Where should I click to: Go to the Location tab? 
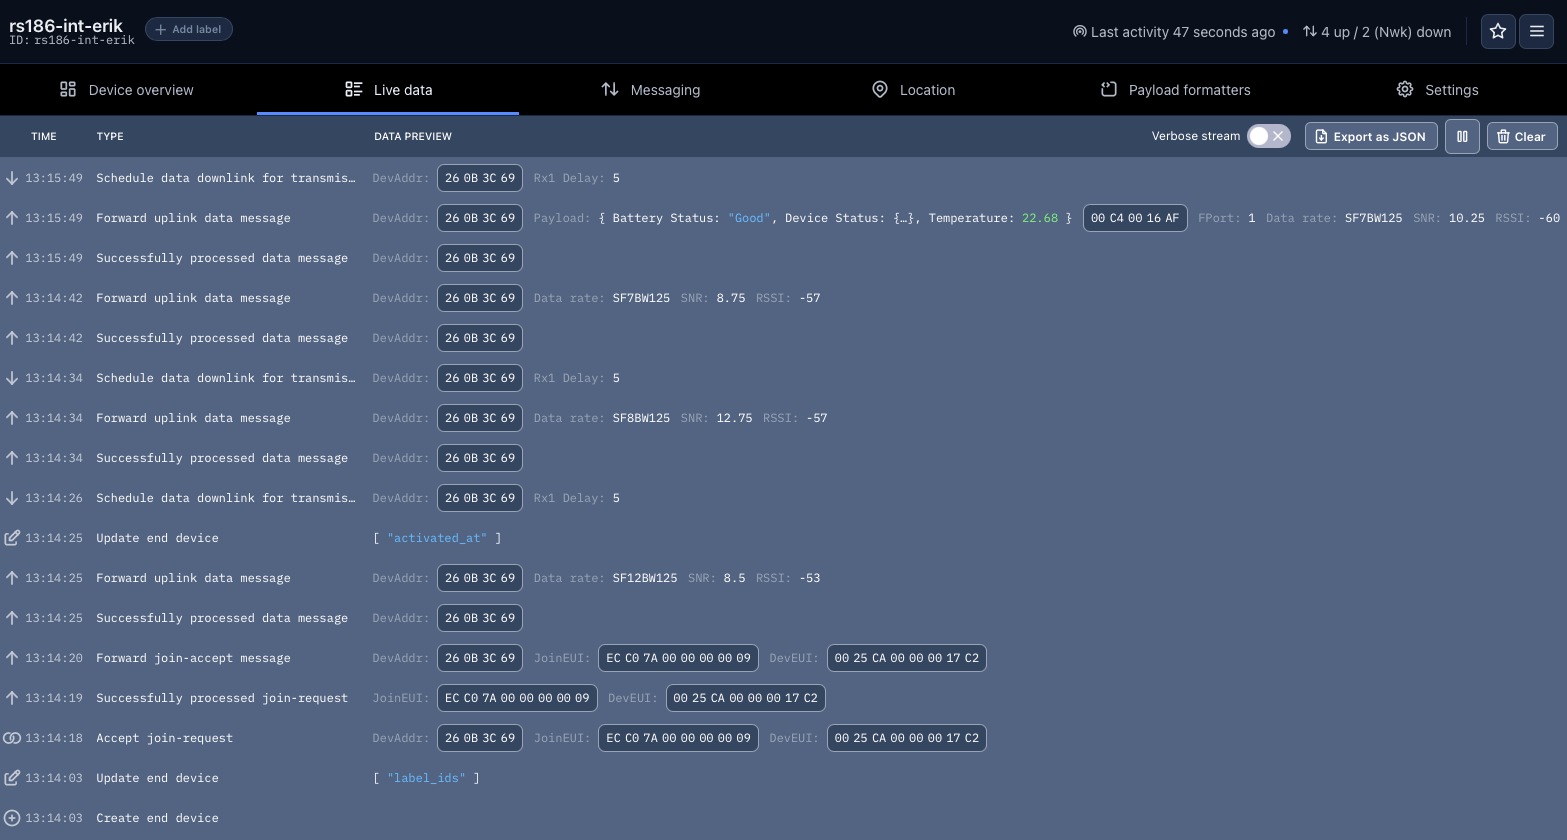[x=914, y=90]
